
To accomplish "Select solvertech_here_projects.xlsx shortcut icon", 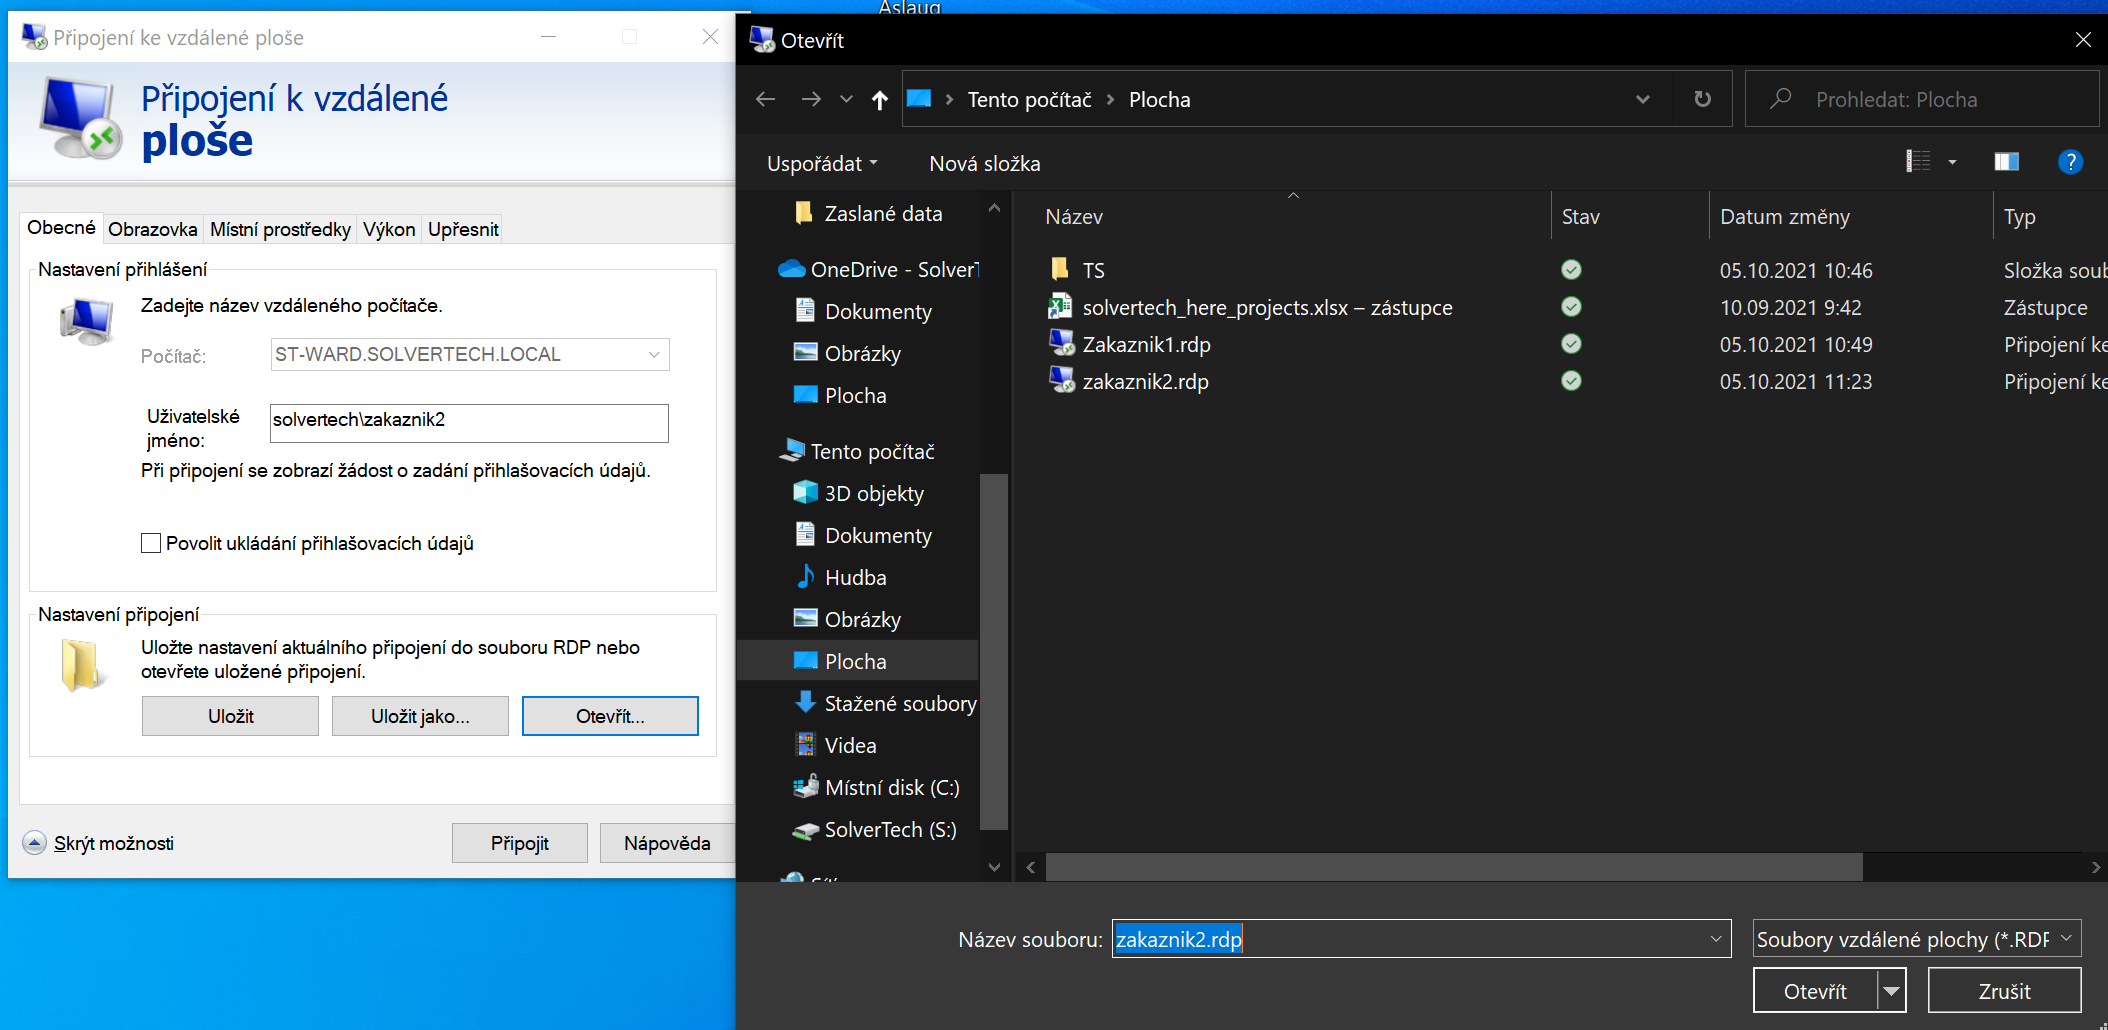I will click(x=1060, y=306).
